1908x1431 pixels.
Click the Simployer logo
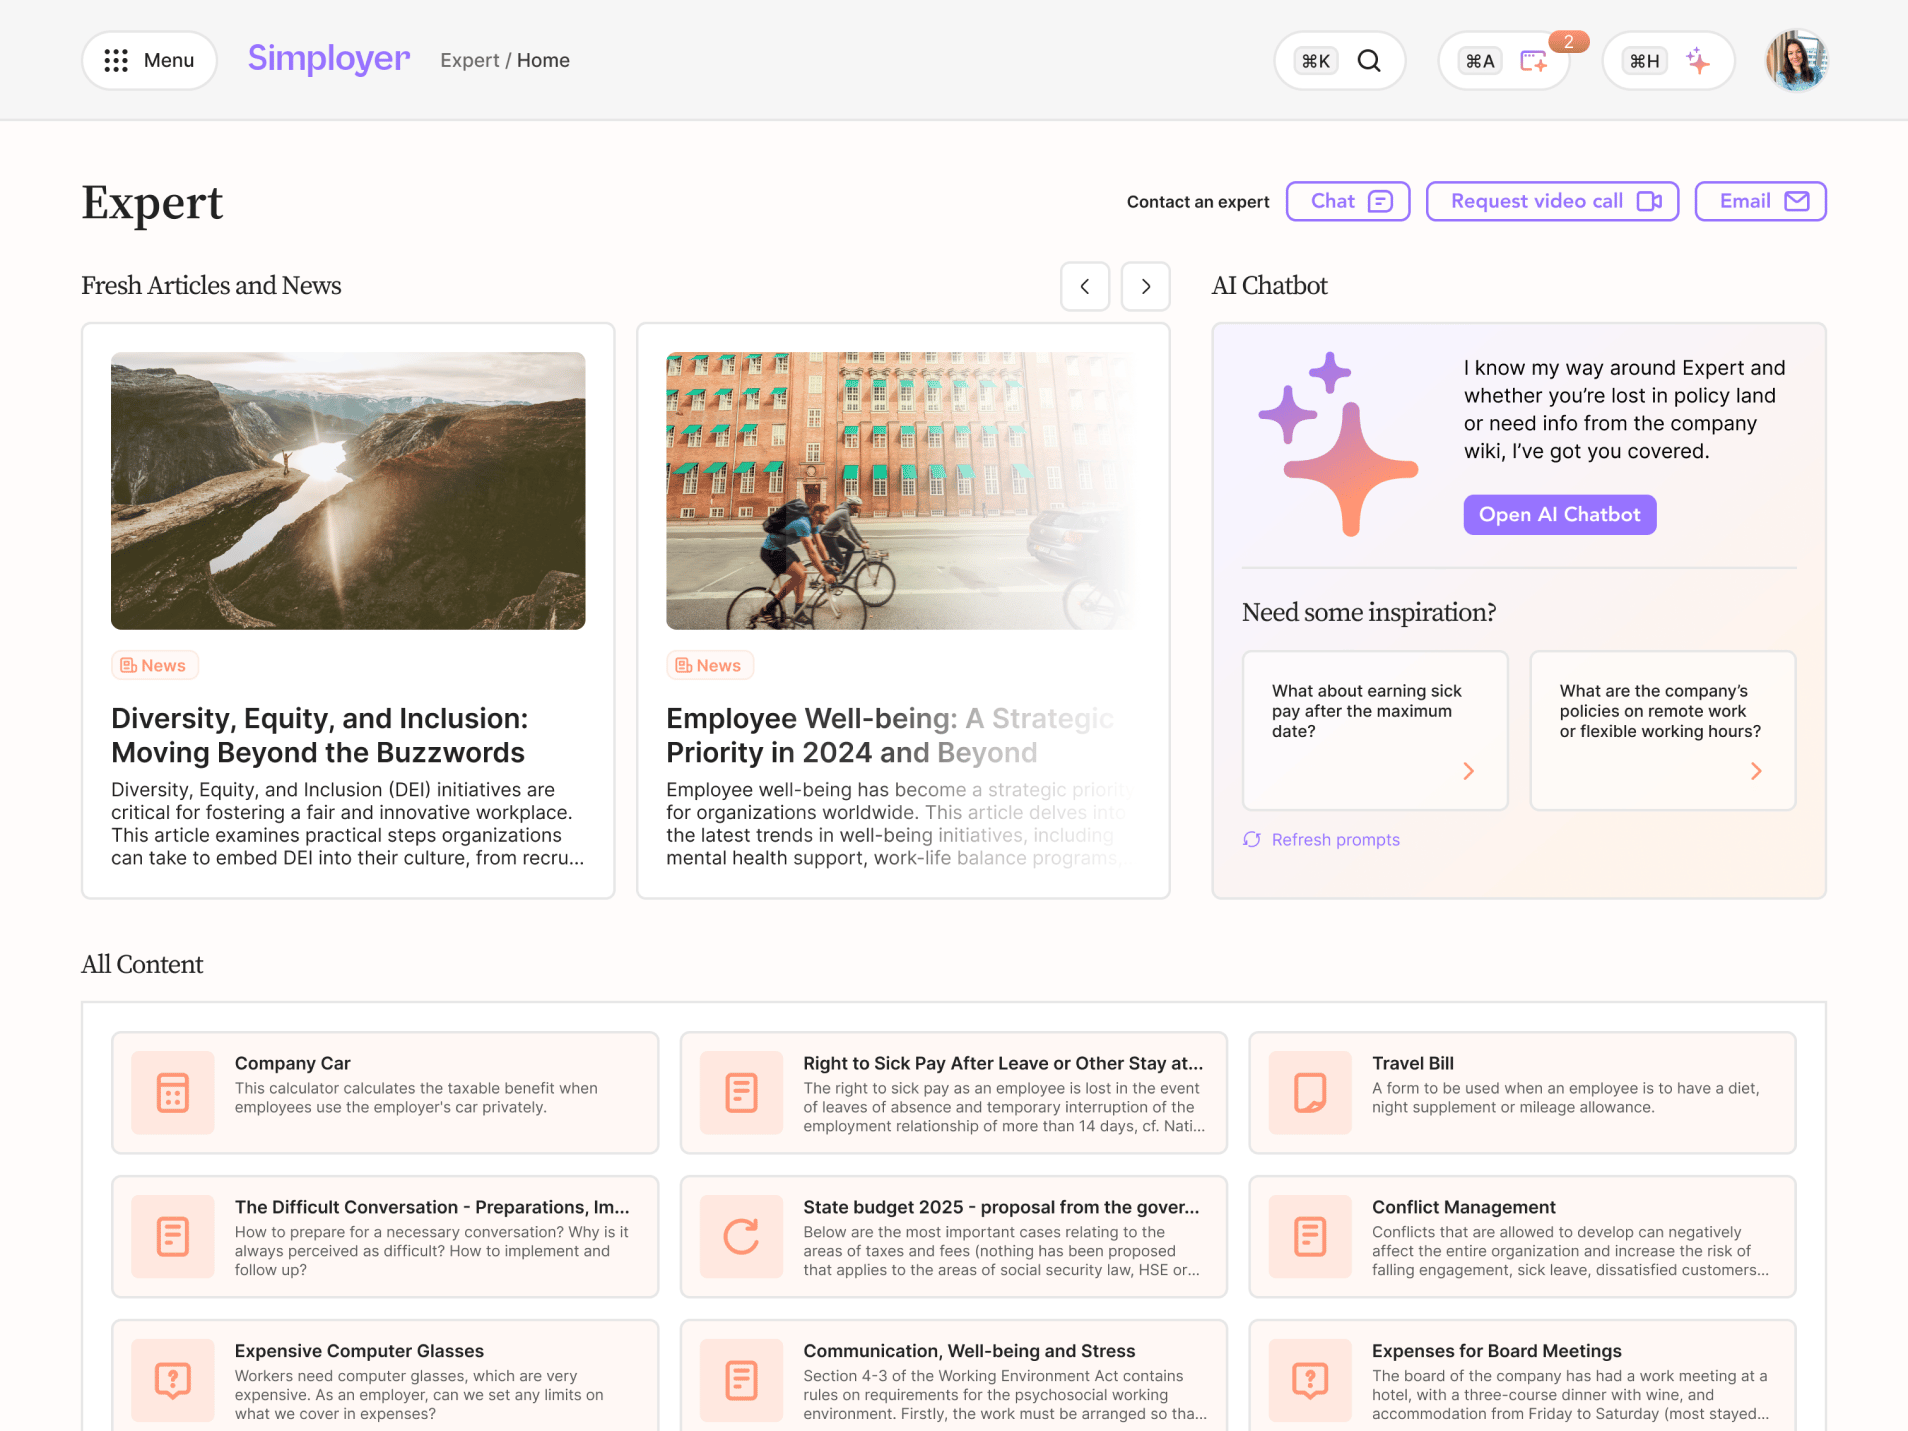(x=329, y=59)
